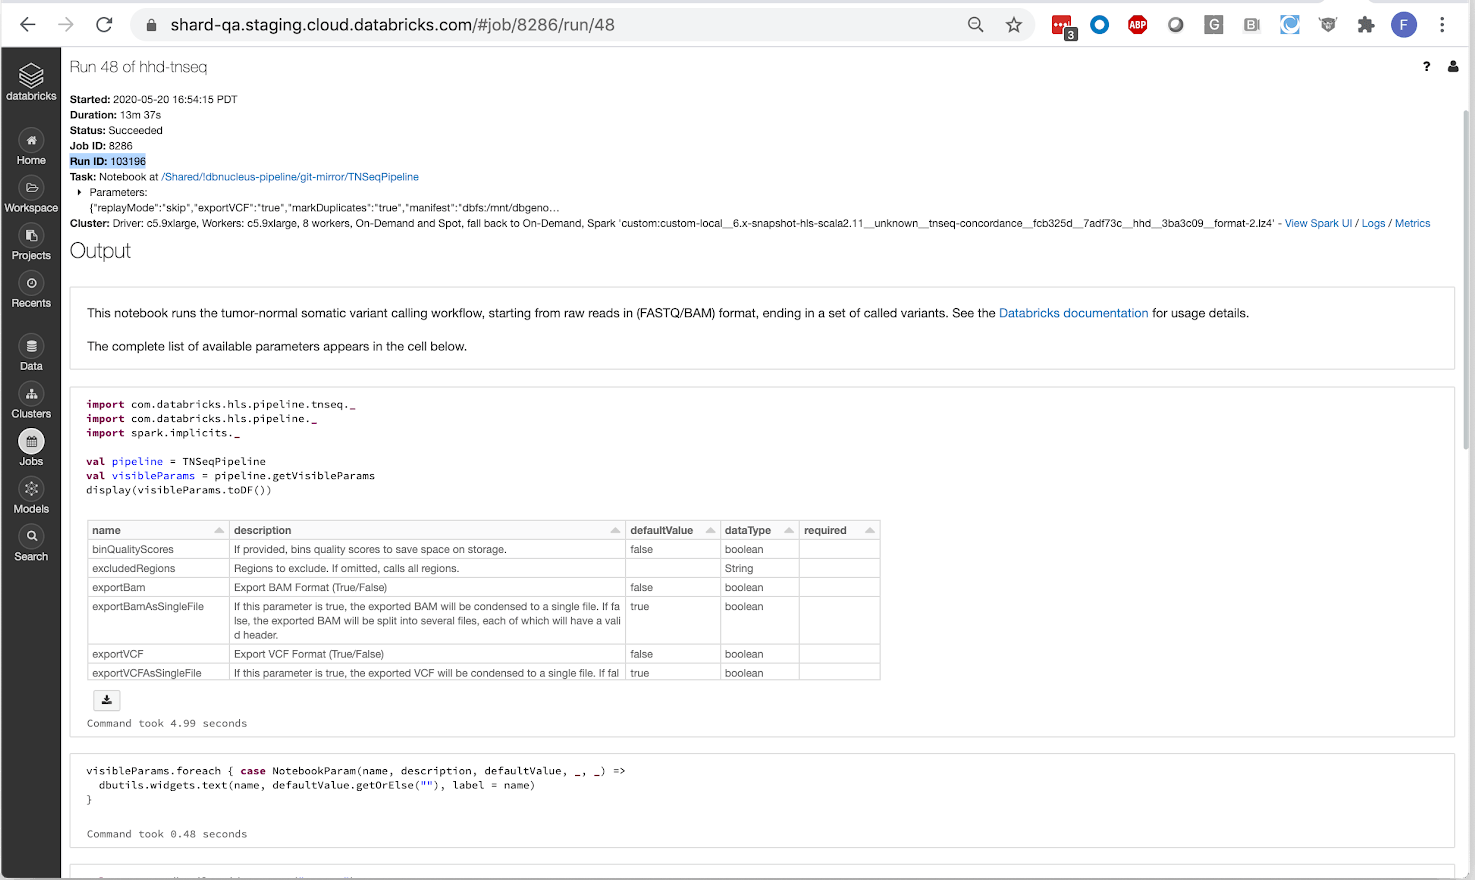Viewport: 1475px width, 880px height.
Task: Open the cluster Logs link
Action: [x=1373, y=223]
